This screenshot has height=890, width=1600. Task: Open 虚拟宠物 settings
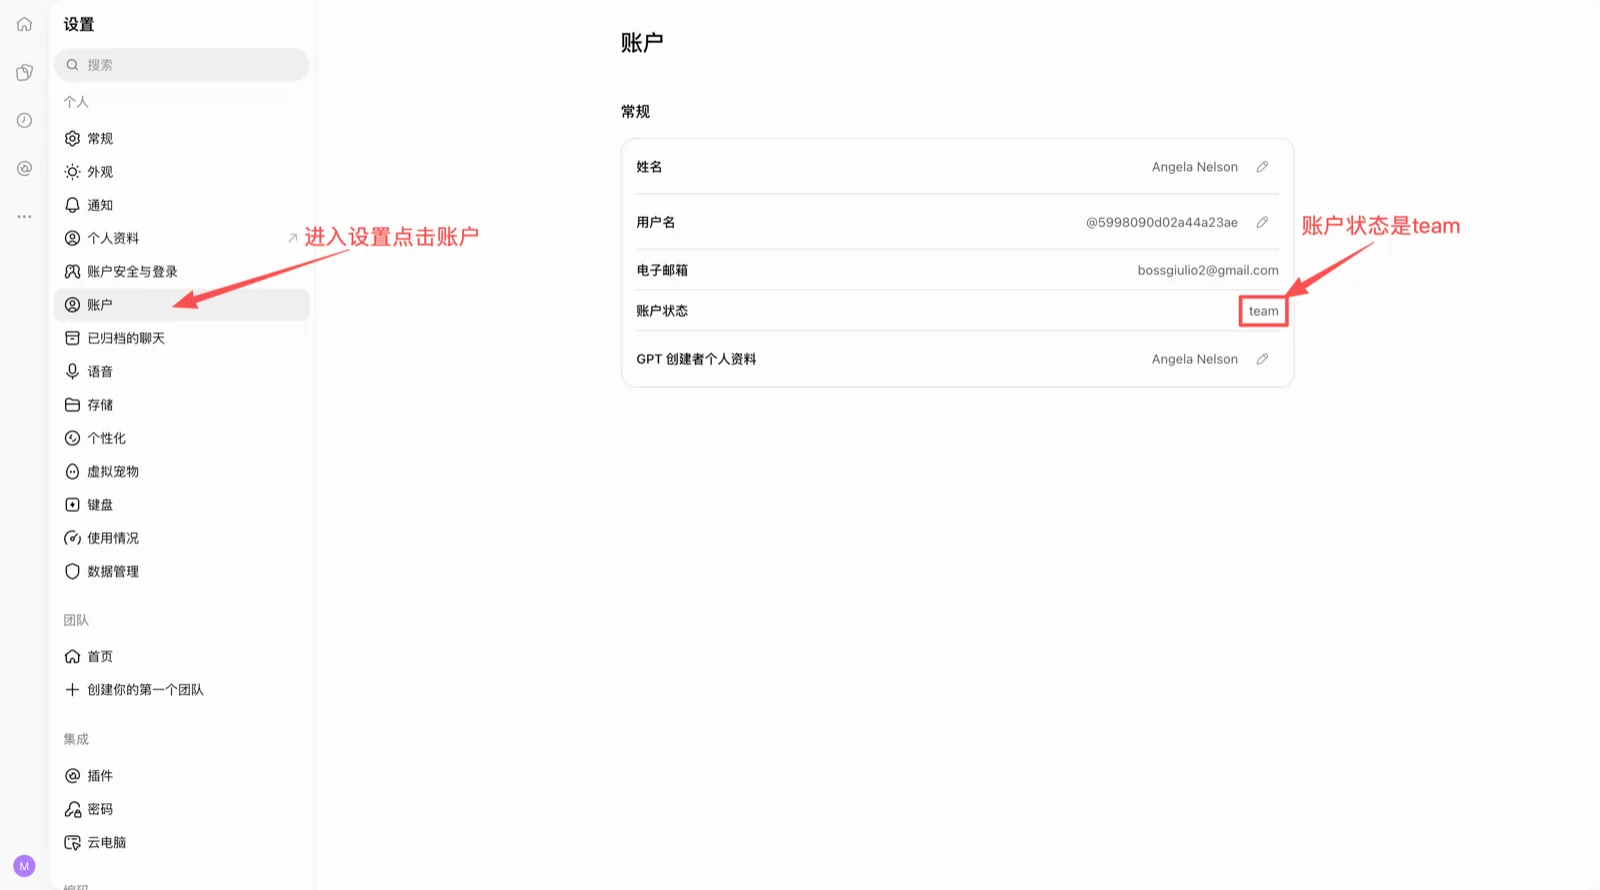click(182, 471)
